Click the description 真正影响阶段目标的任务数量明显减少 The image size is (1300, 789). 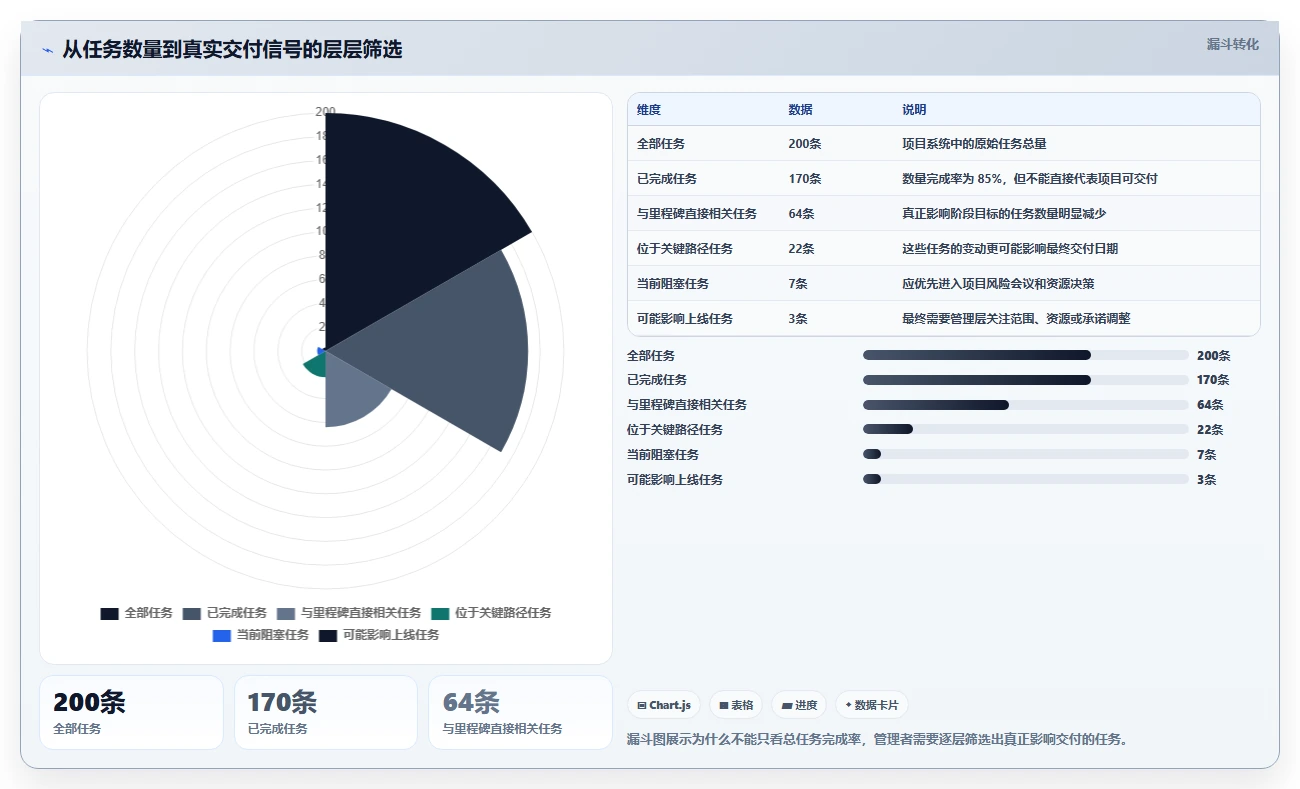pyautogui.click(x=1004, y=214)
